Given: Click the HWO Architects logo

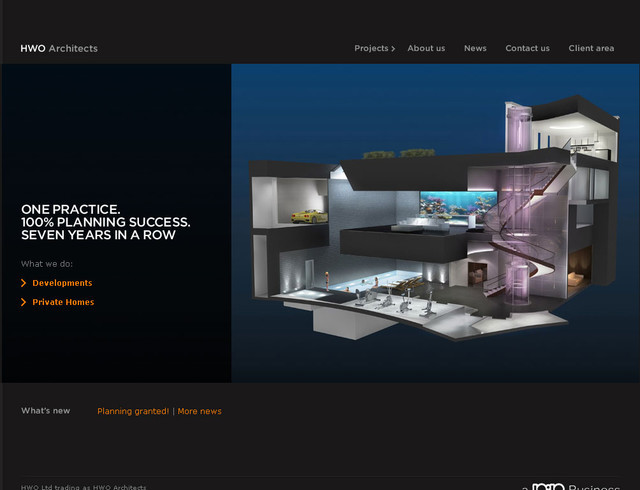Looking at the screenshot, I should click(59, 48).
